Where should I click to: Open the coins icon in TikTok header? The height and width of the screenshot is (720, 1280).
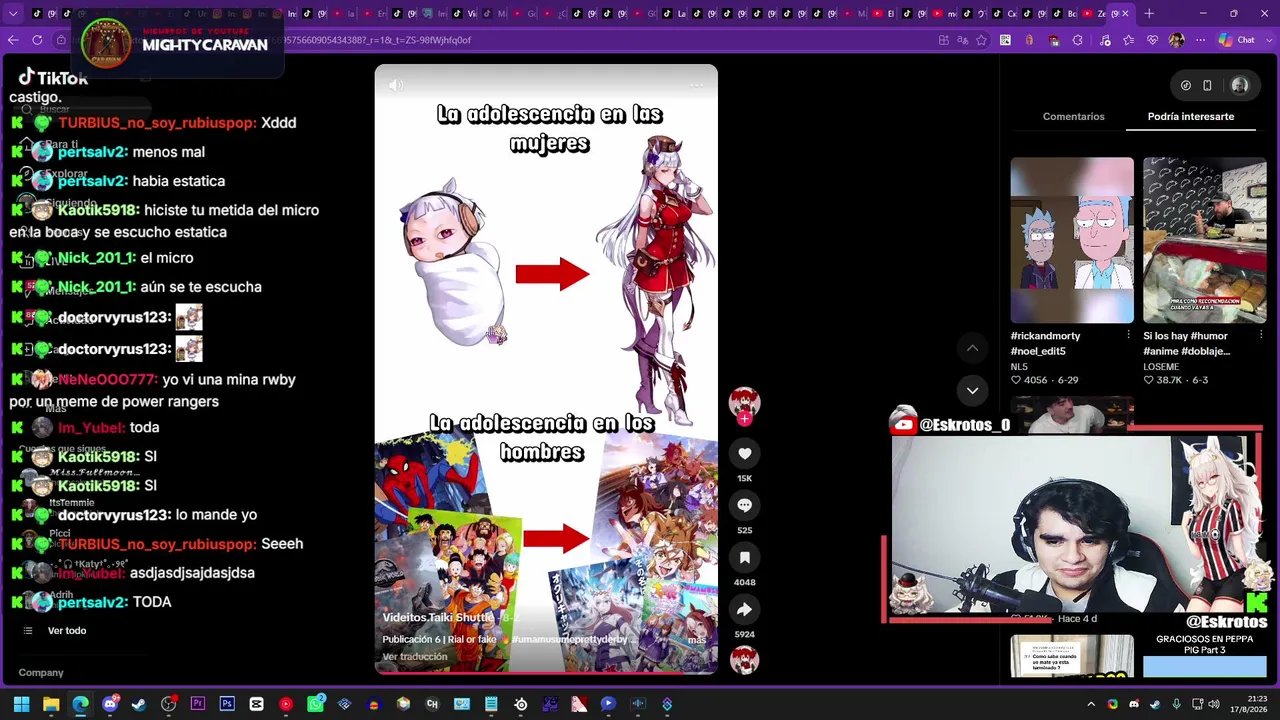[1186, 86]
